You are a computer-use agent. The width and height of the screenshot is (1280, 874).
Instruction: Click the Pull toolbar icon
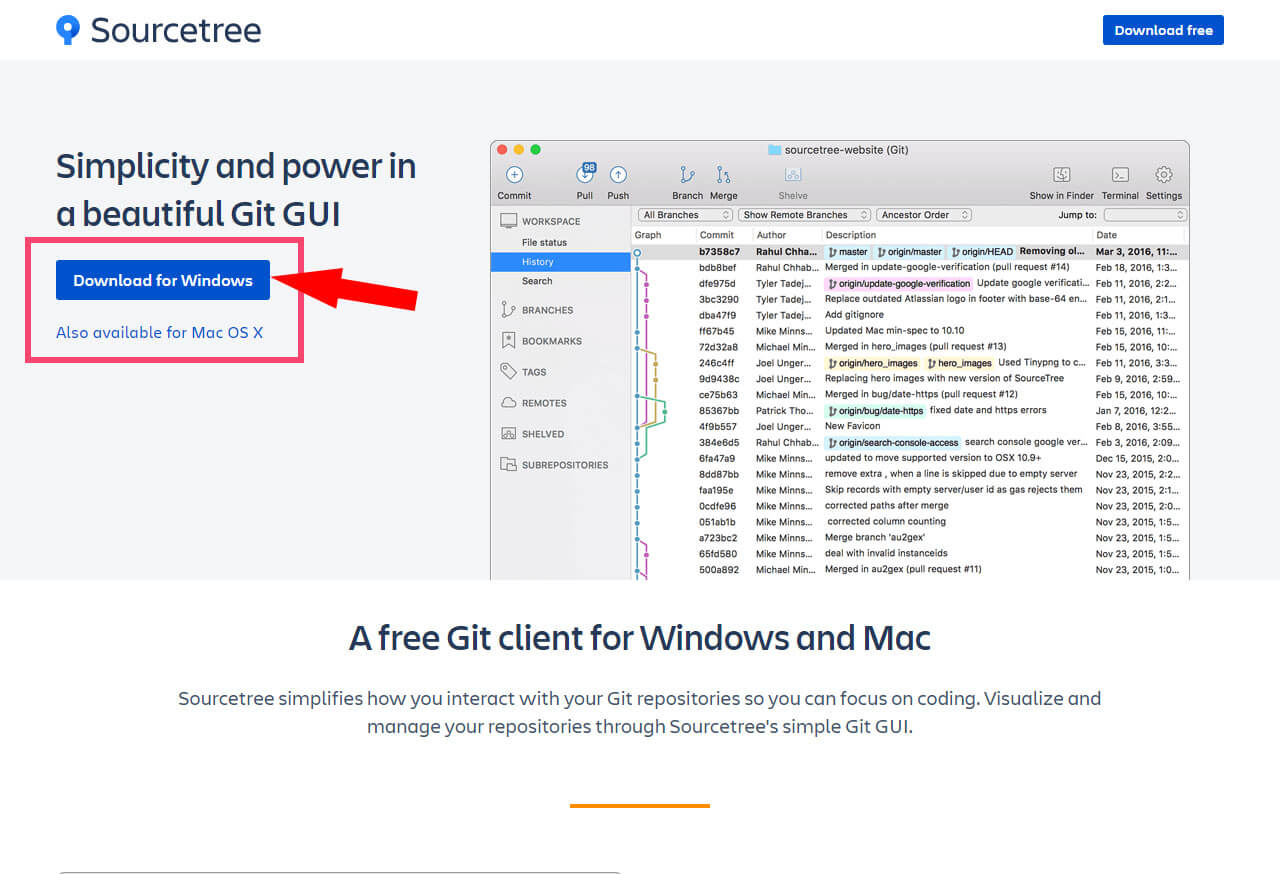coord(584,174)
